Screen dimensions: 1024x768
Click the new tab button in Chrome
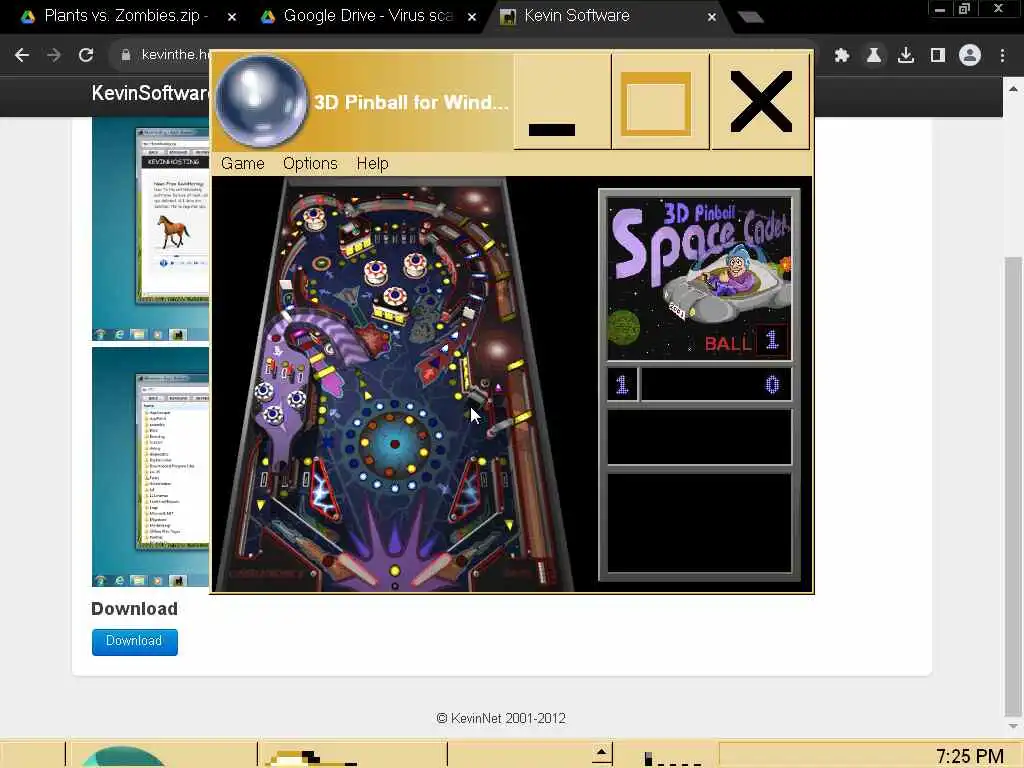[x=750, y=17]
